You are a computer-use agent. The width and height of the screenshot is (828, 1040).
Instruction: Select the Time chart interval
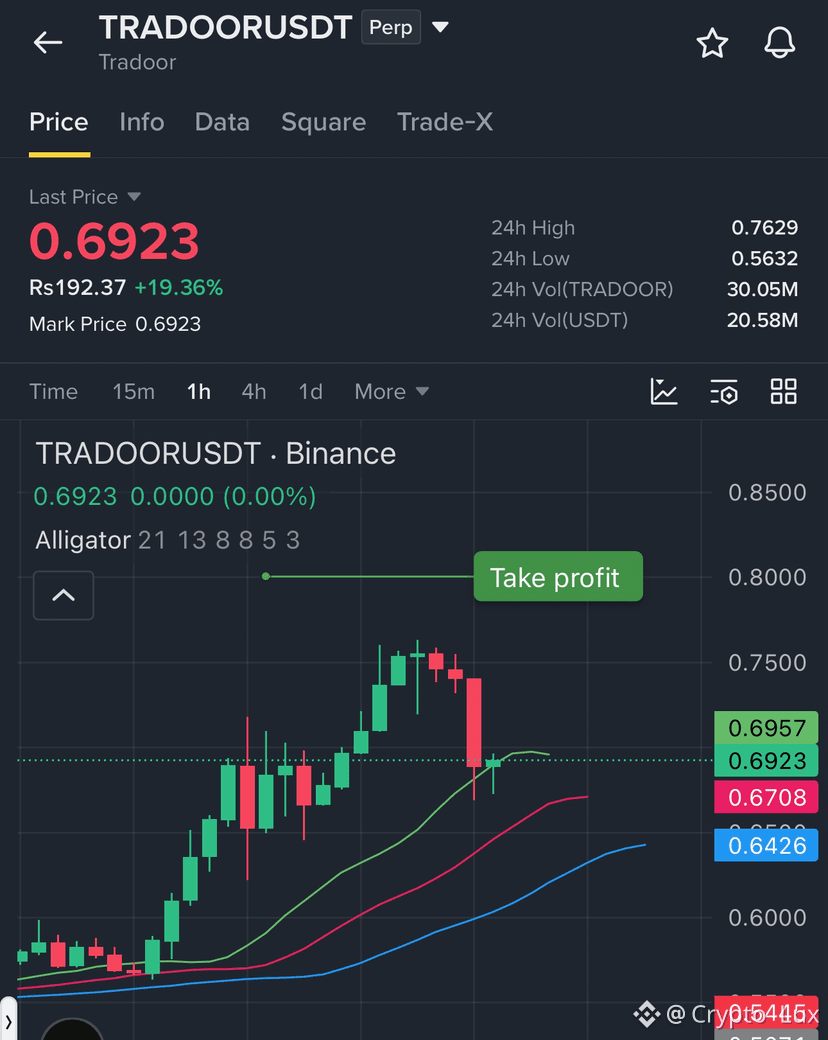(53, 391)
